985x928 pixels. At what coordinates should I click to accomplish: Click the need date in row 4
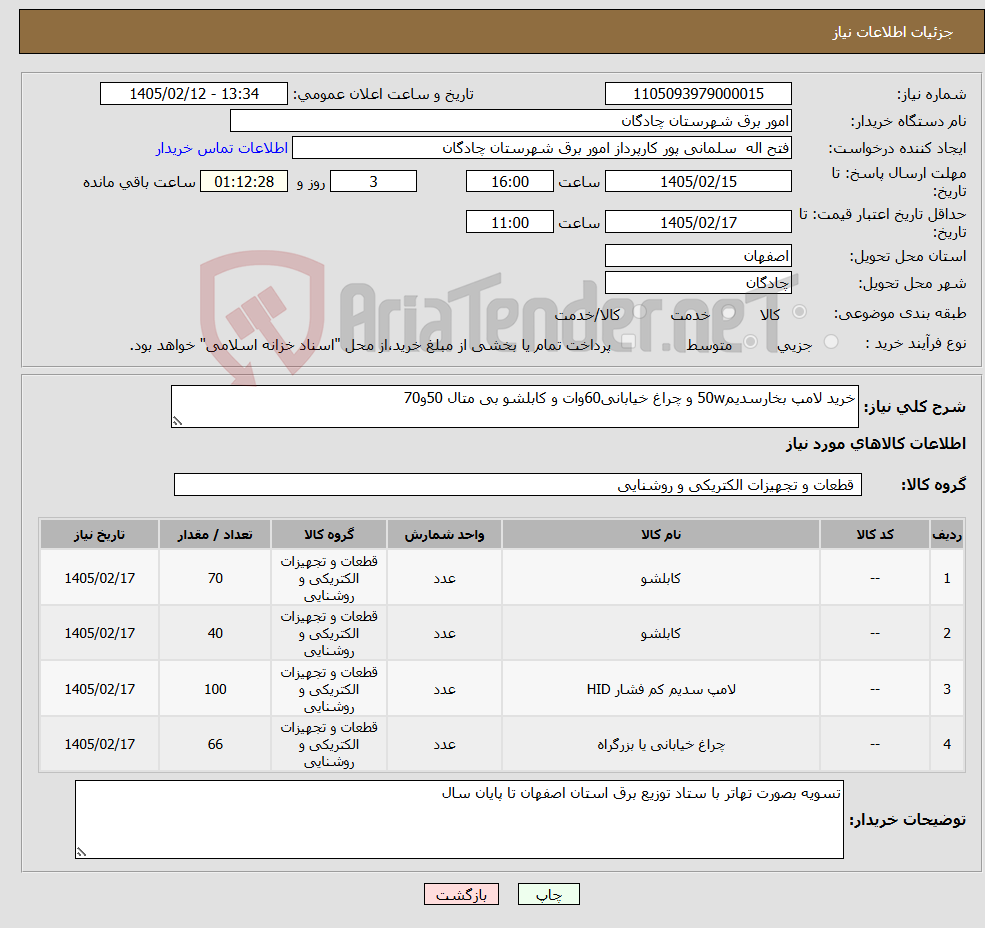click(99, 745)
